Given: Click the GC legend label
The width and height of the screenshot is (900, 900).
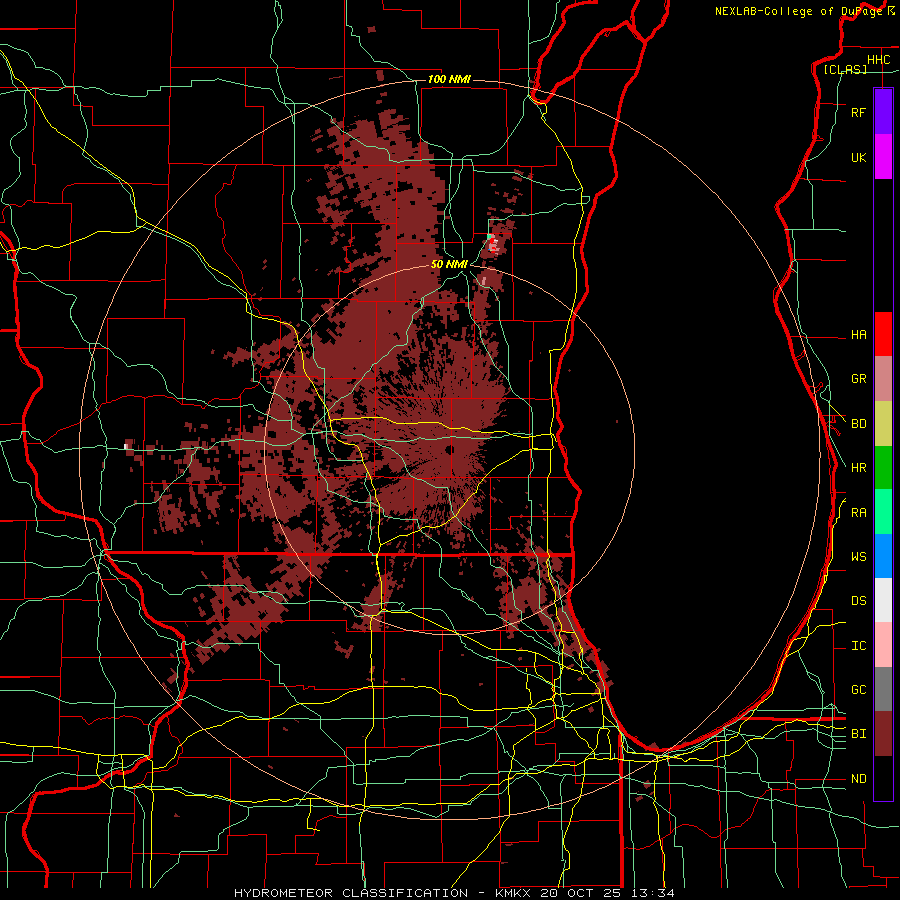Looking at the screenshot, I should click(x=858, y=690).
